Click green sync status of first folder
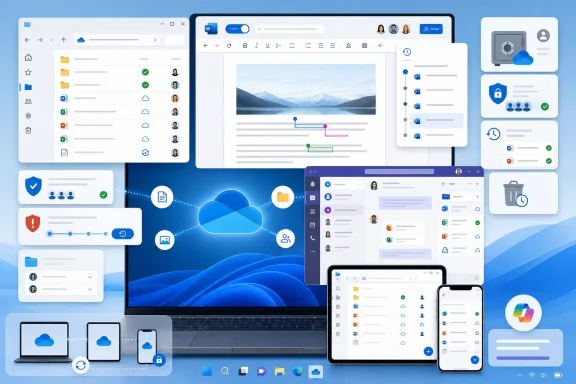 pos(145,72)
